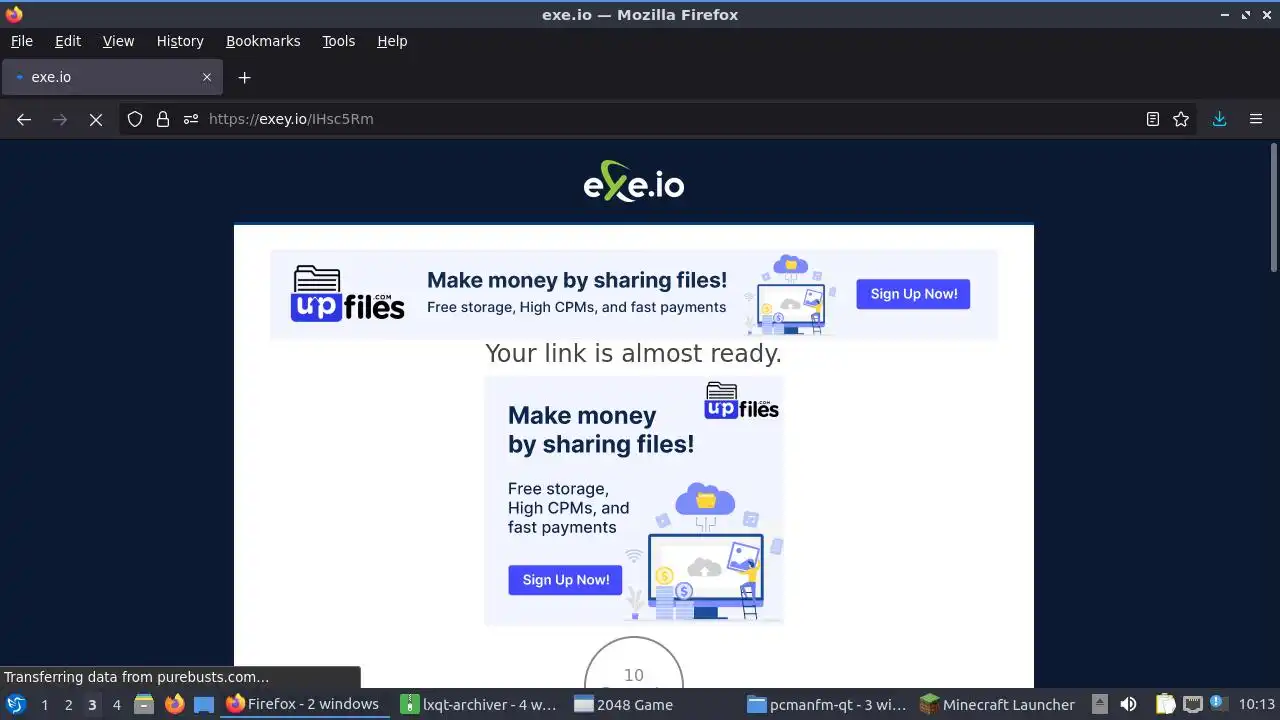Open the Help menu
Viewport: 1280px width, 720px height.
392,41
